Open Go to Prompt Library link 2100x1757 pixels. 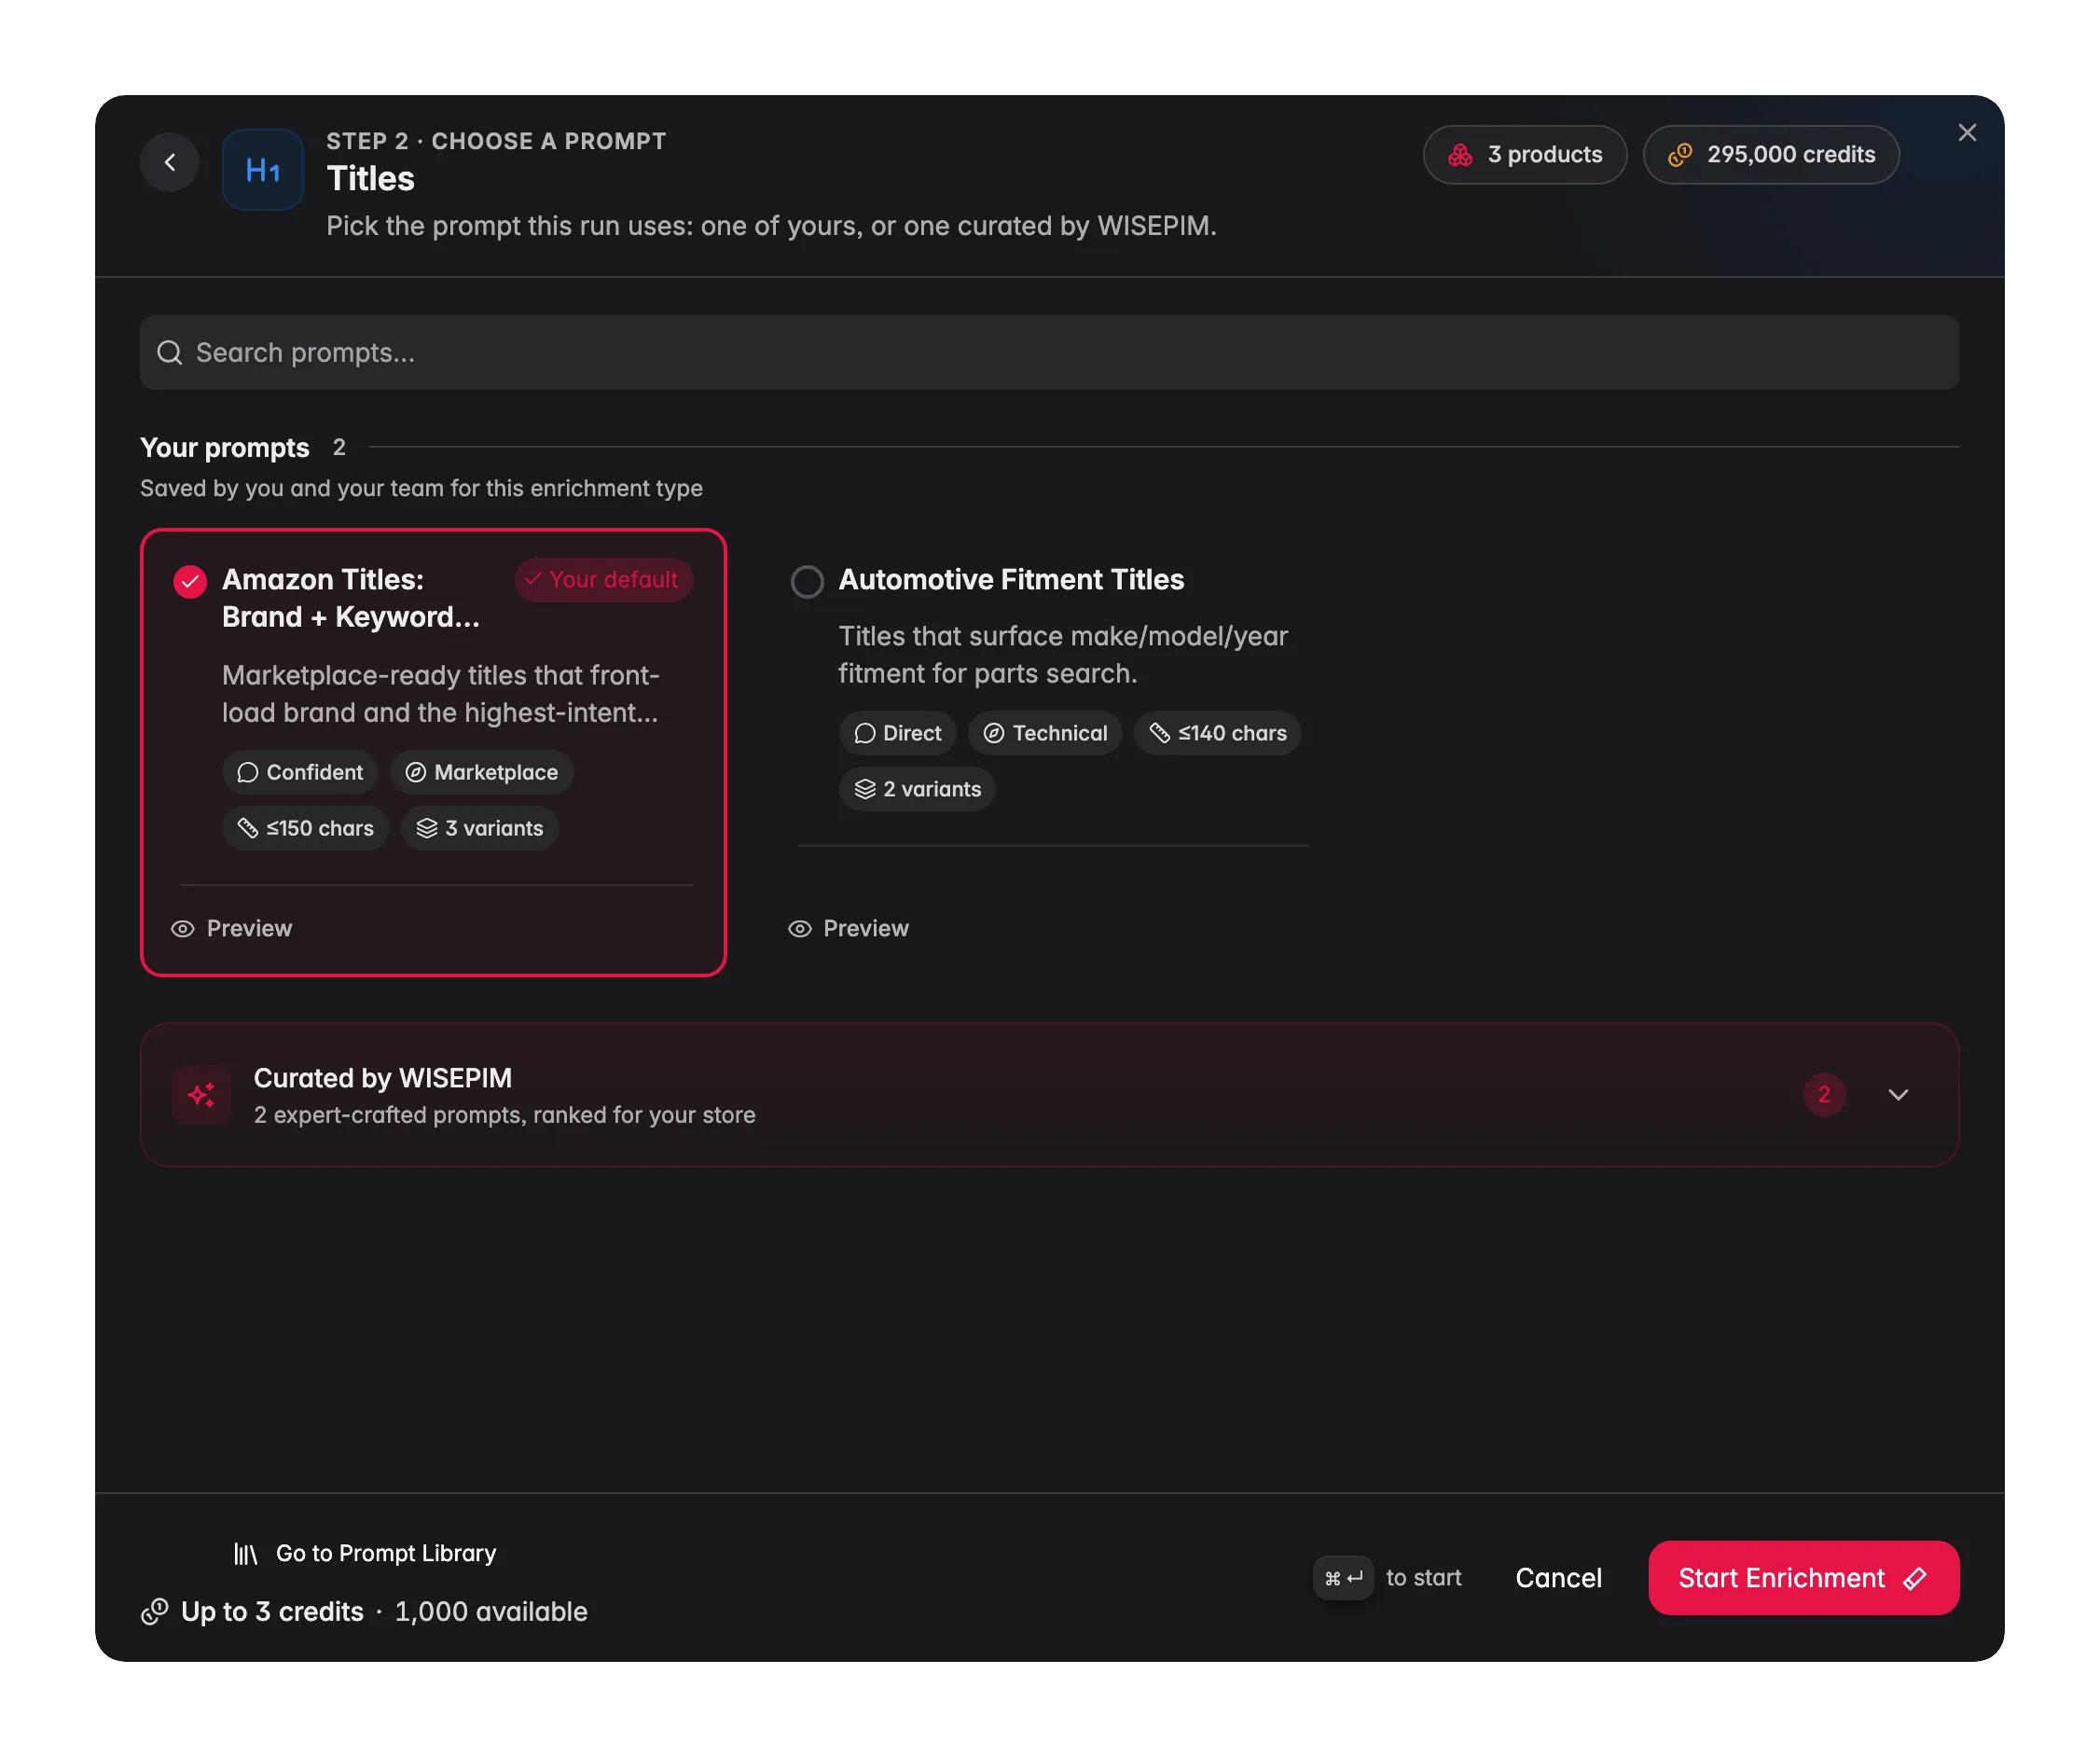(366, 1553)
